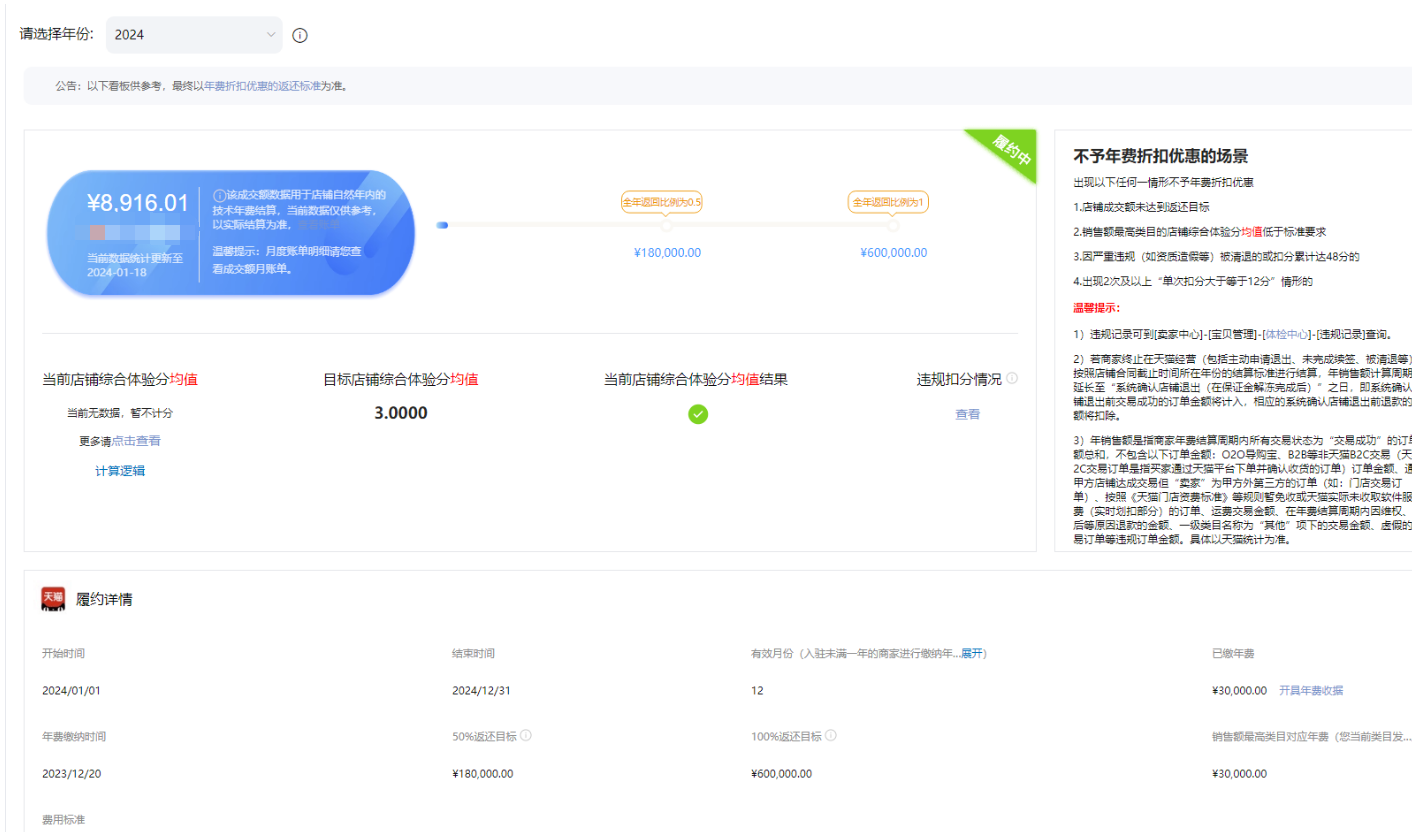Click the info icon beside year selector

[300, 35]
